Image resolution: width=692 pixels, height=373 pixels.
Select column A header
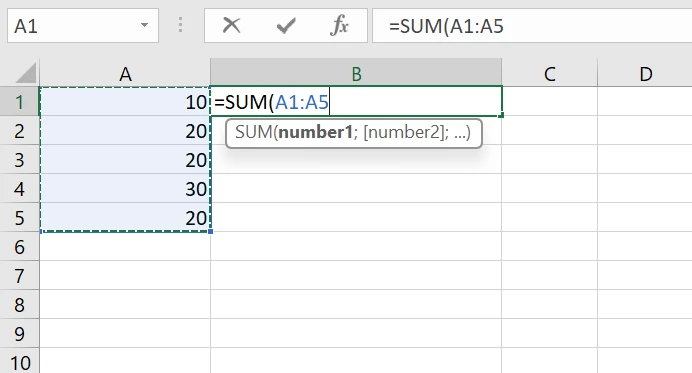click(125, 74)
